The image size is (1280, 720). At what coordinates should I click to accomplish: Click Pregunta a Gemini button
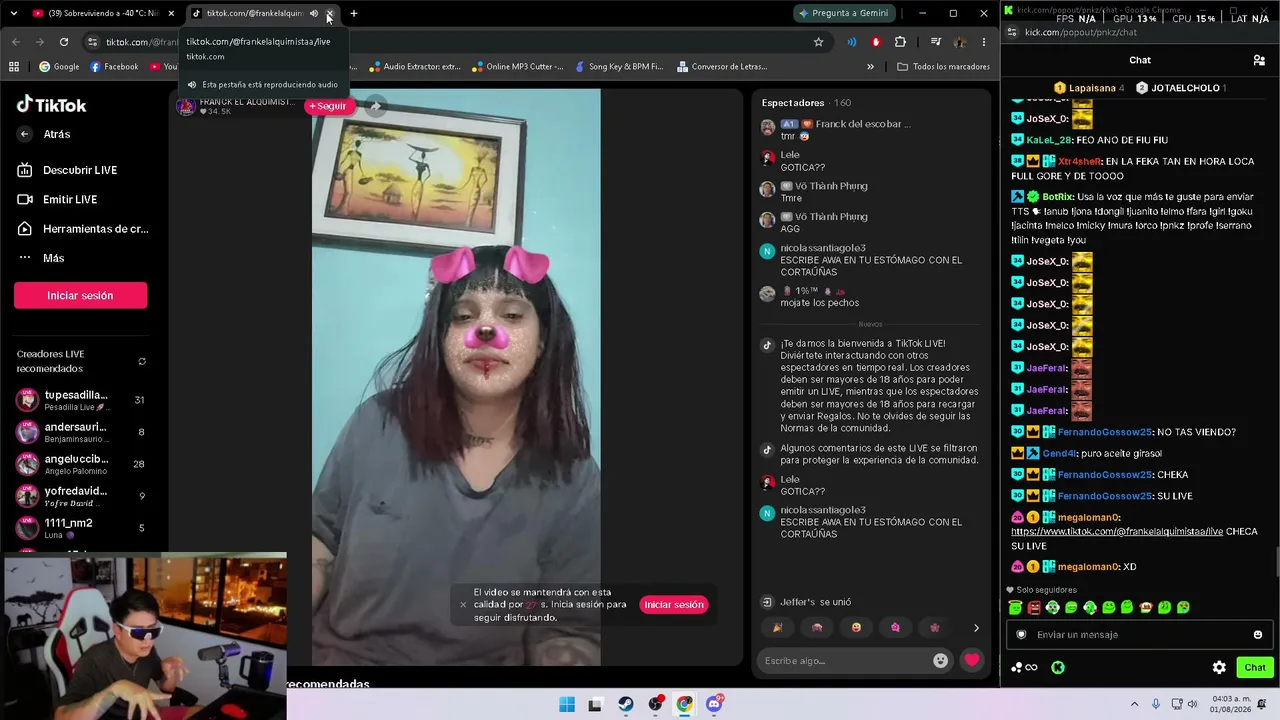pyautogui.click(x=843, y=13)
